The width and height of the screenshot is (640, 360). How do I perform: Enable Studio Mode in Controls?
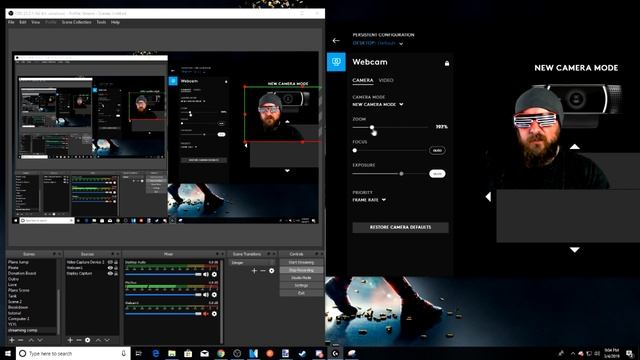301,278
